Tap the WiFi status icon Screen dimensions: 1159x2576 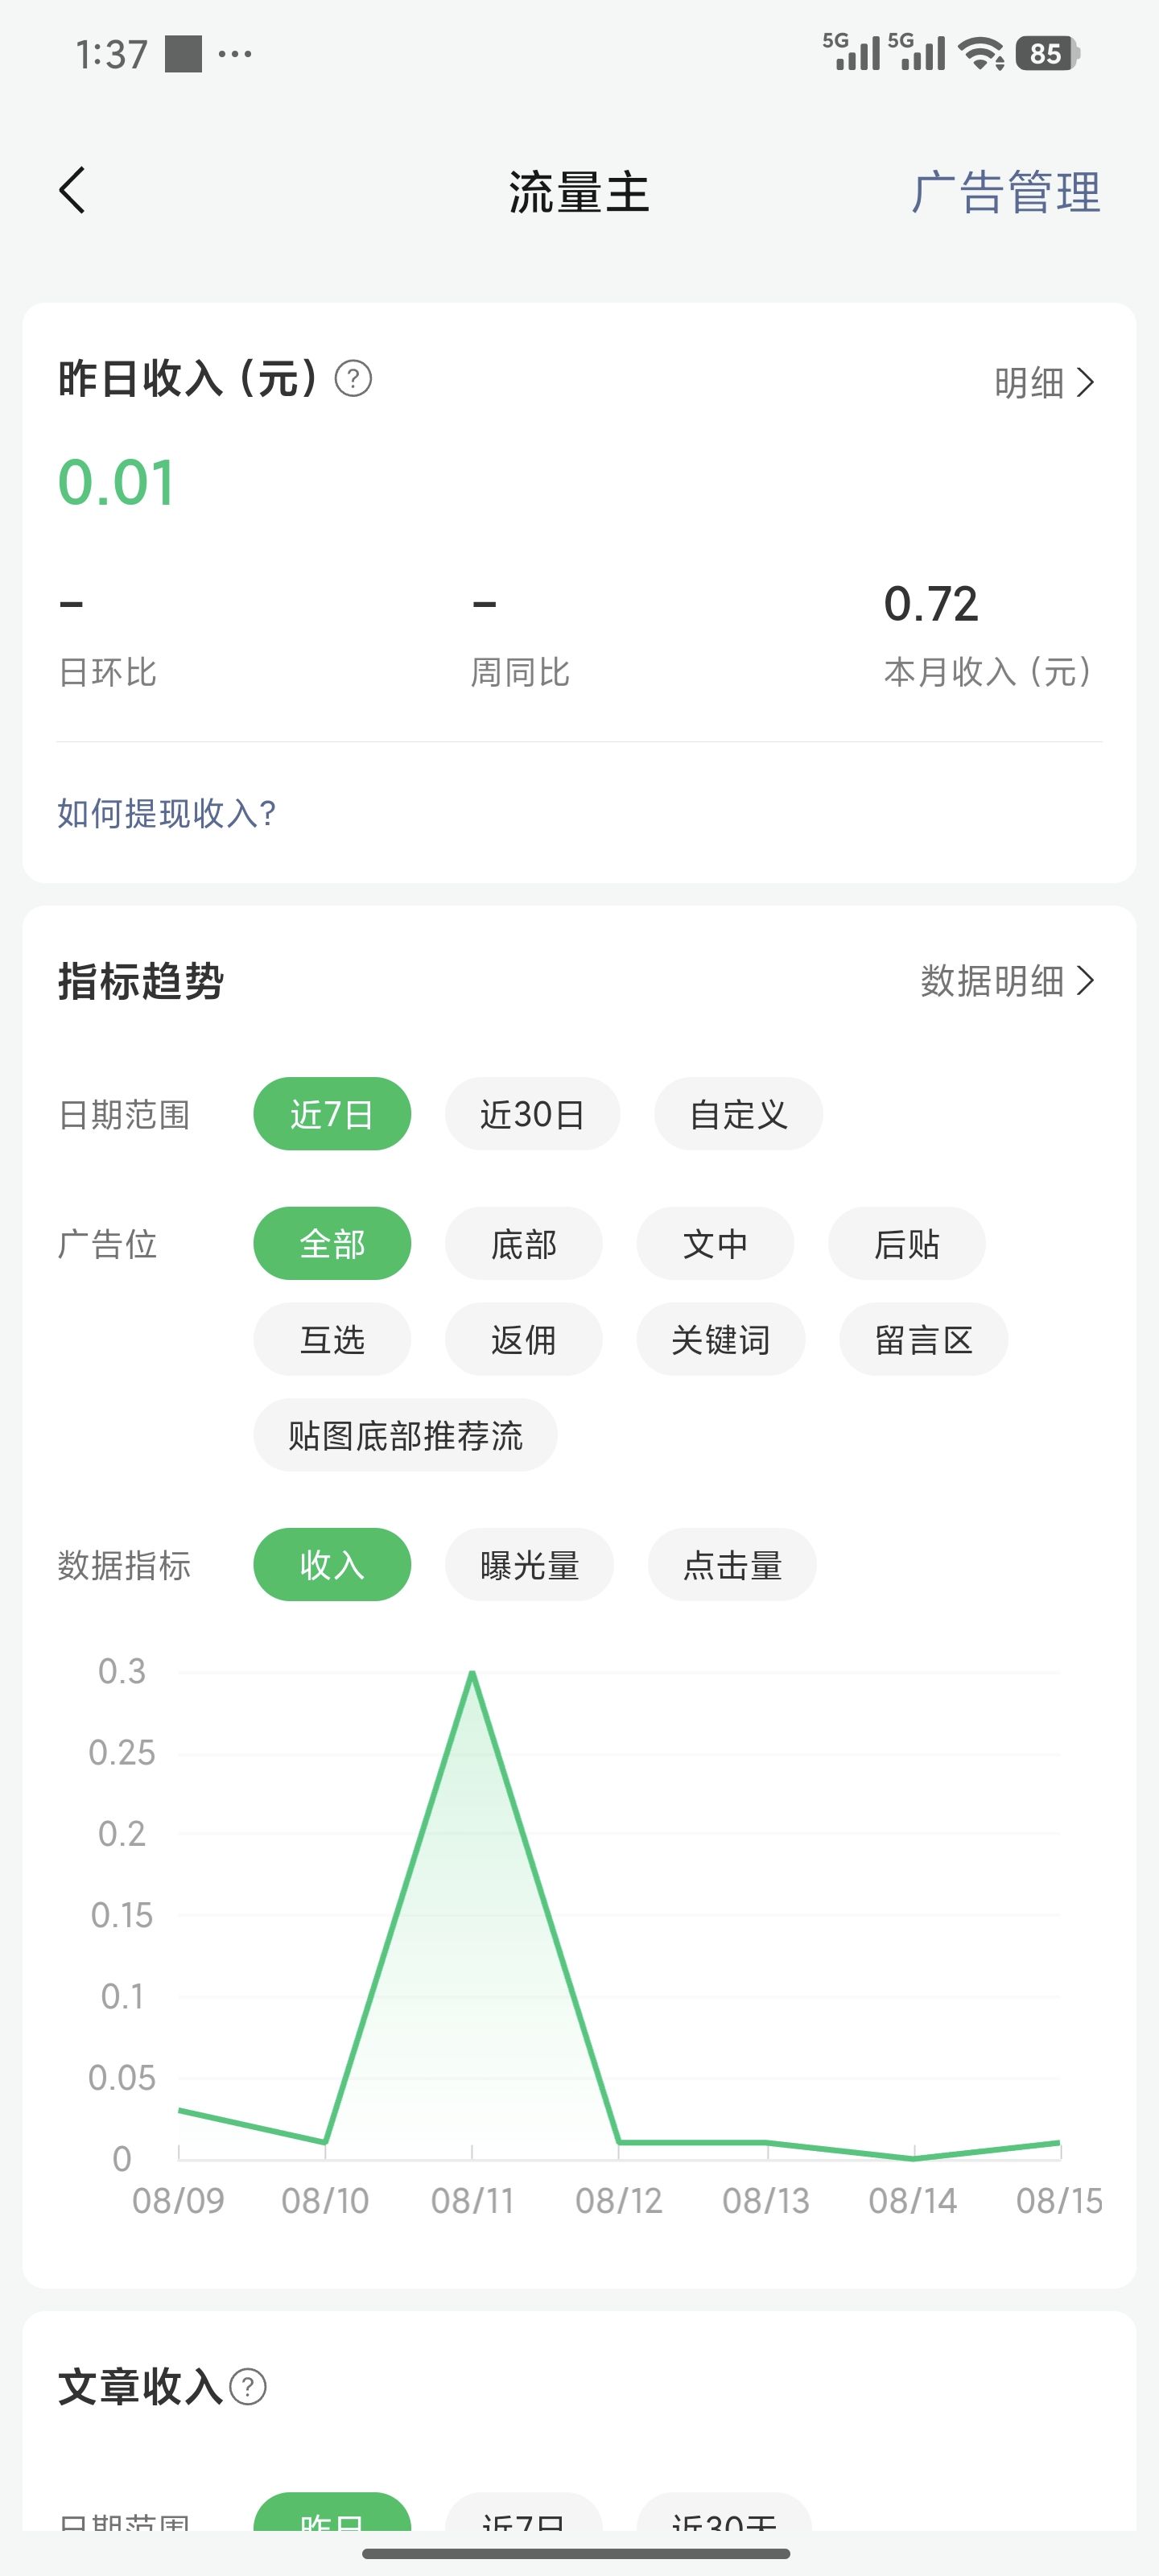click(981, 53)
